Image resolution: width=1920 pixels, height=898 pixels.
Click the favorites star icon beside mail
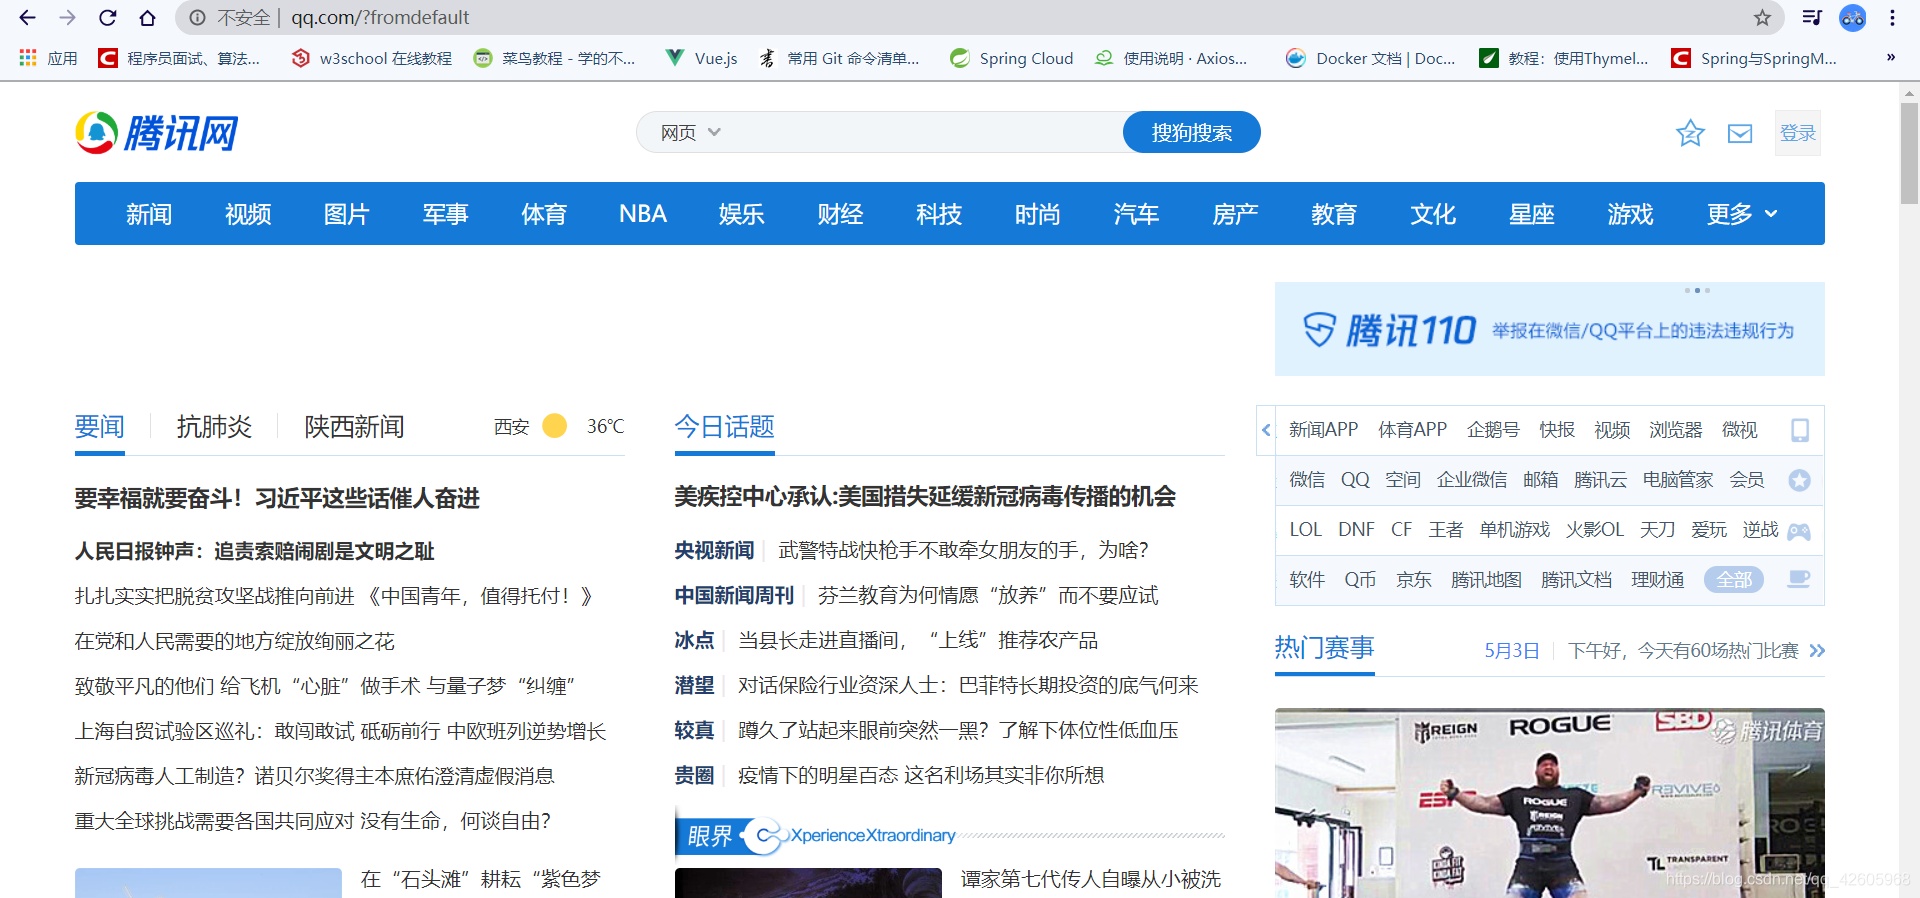coord(1690,133)
